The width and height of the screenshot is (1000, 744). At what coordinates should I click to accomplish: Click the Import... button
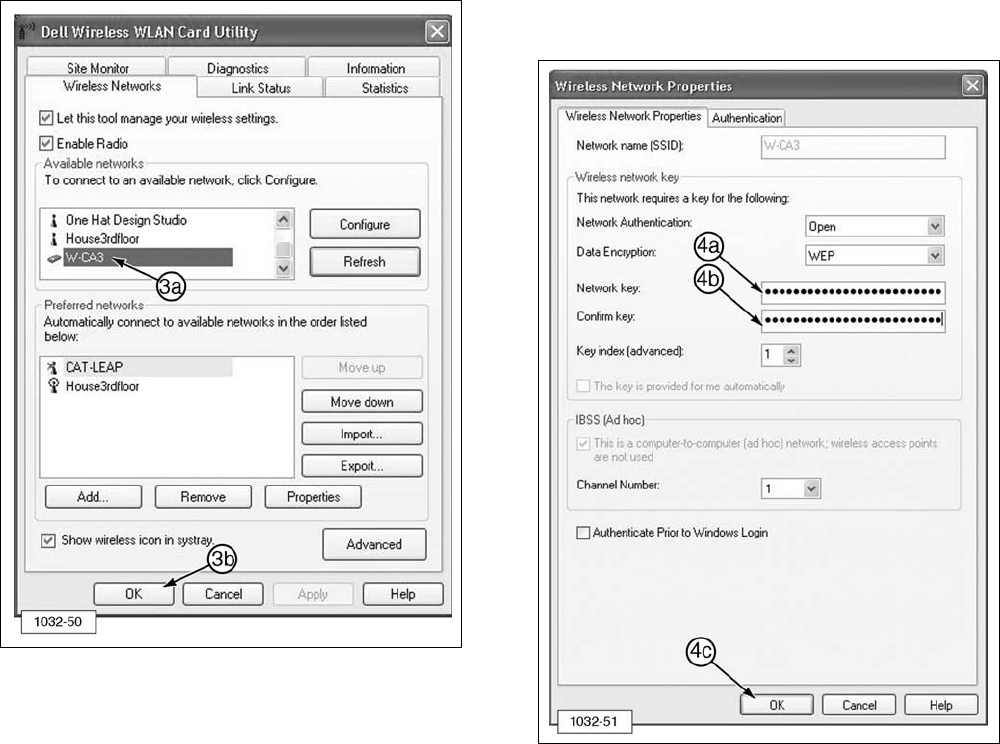362,434
